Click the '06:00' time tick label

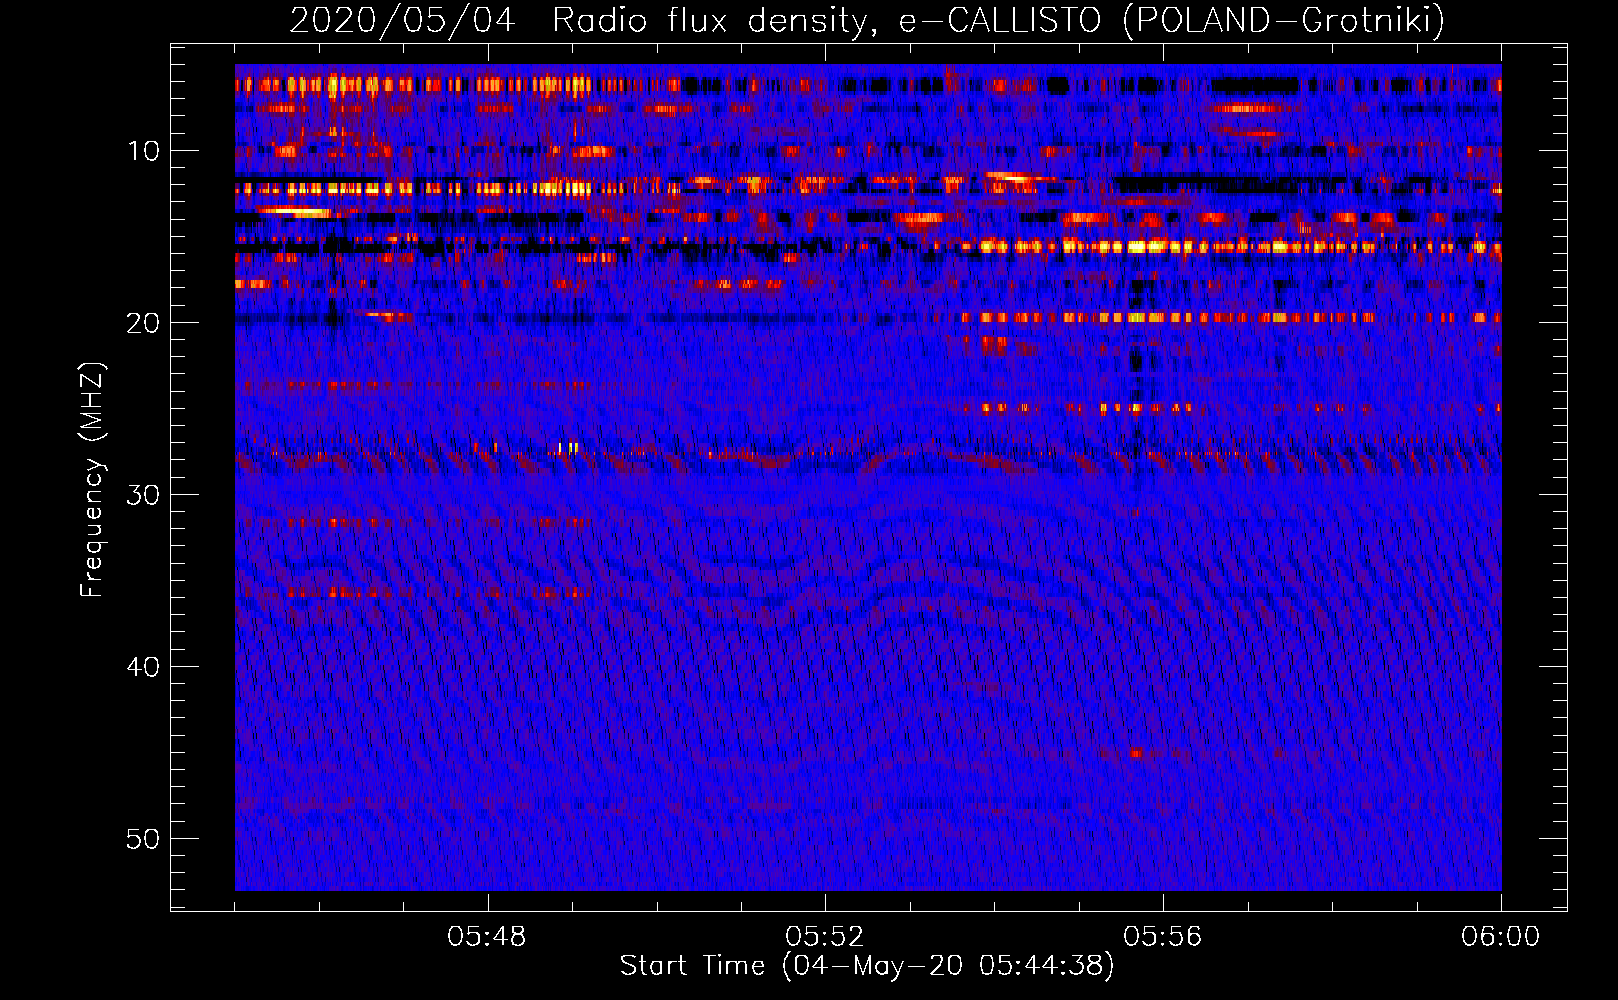click(1500, 937)
